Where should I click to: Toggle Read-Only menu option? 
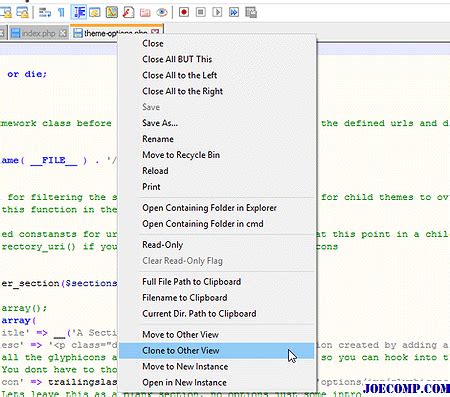click(x=217, y=245)
